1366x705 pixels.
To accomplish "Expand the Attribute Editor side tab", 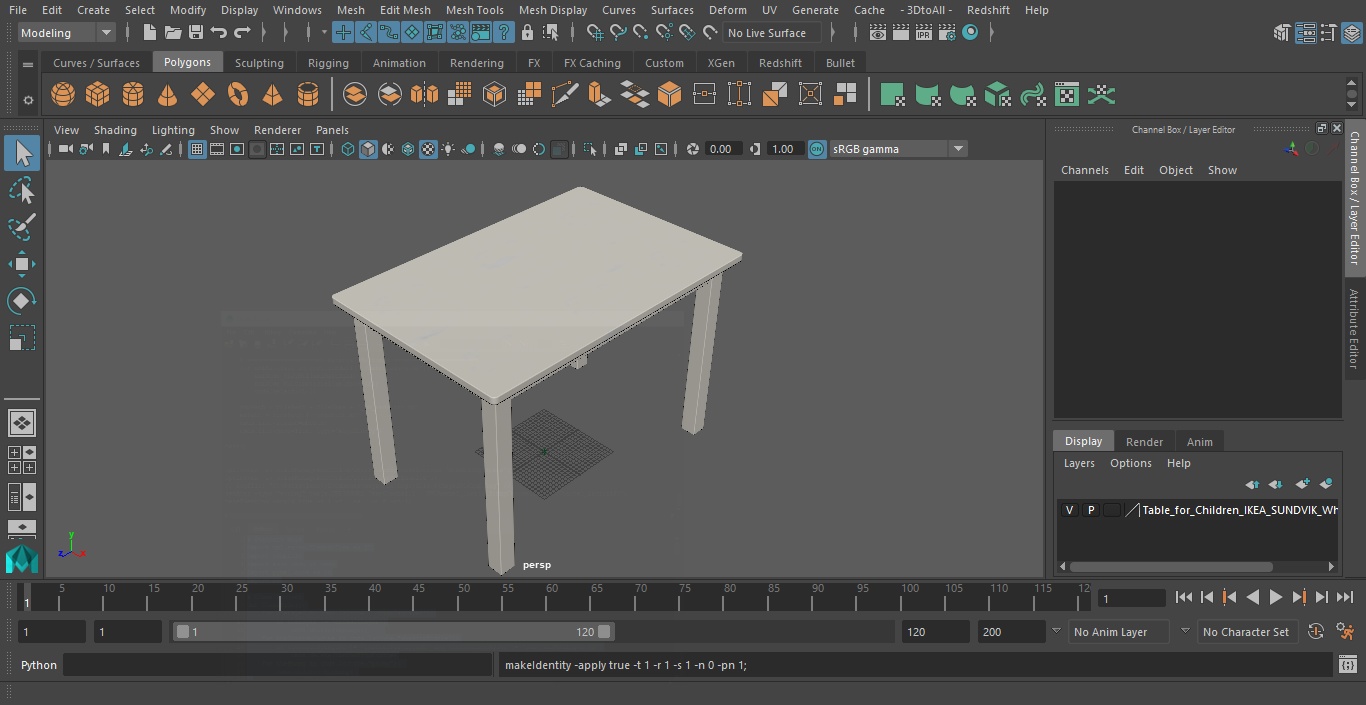I will pos(1354,329).
